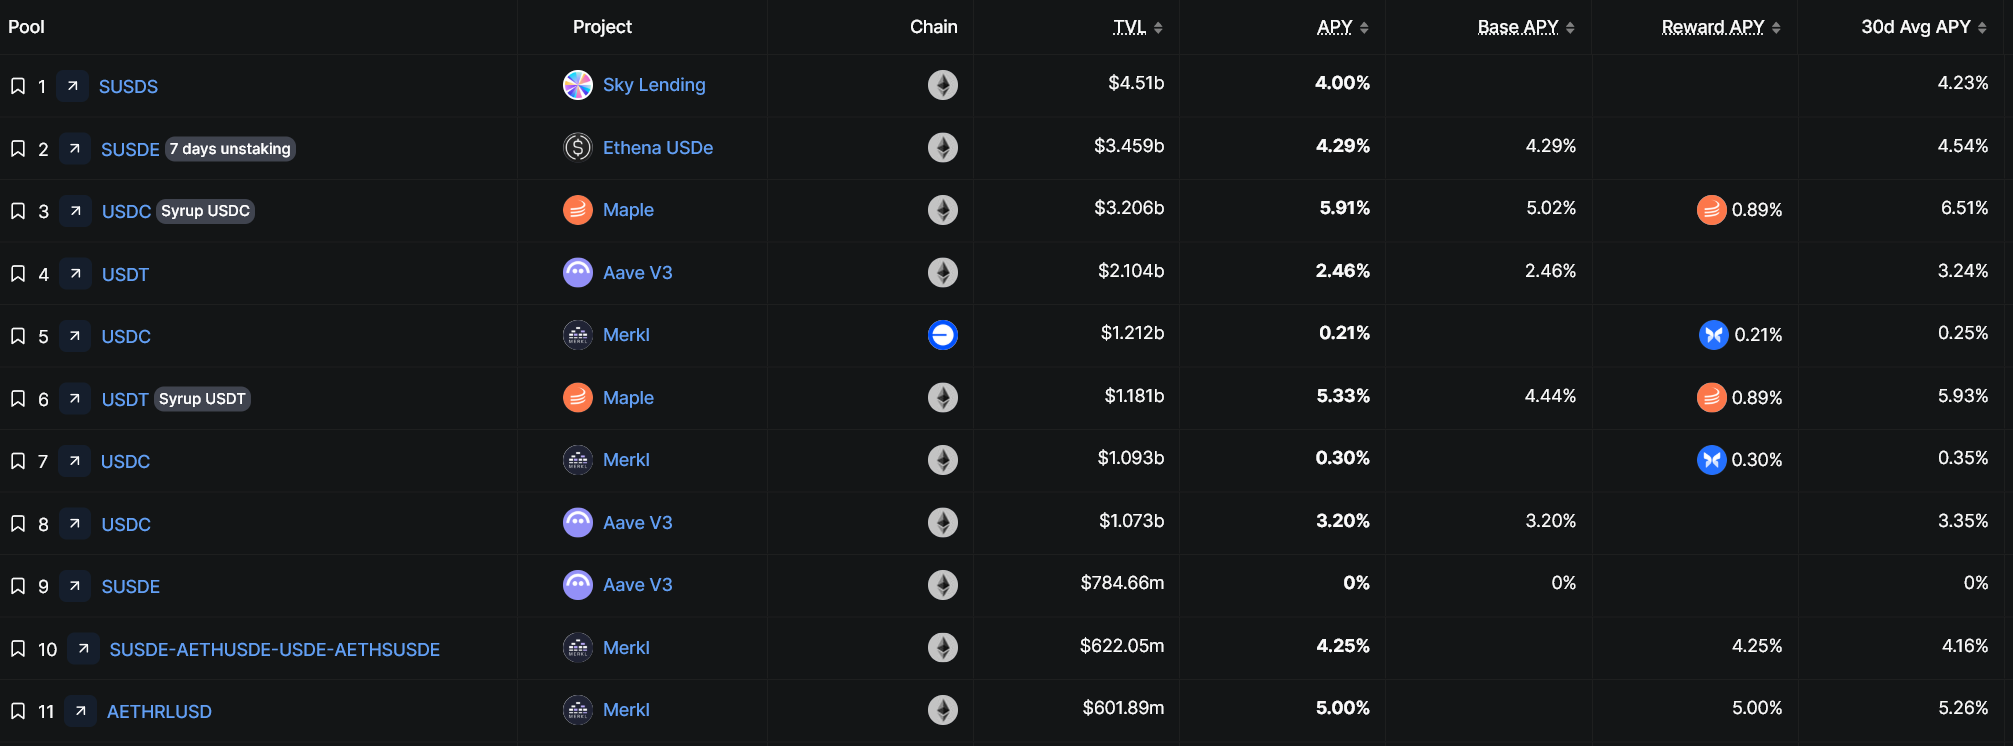Screen dimensions: 2013x746
Task: Click the Merkl reward icon next to 0.21%
Action: pos(1711,336)
